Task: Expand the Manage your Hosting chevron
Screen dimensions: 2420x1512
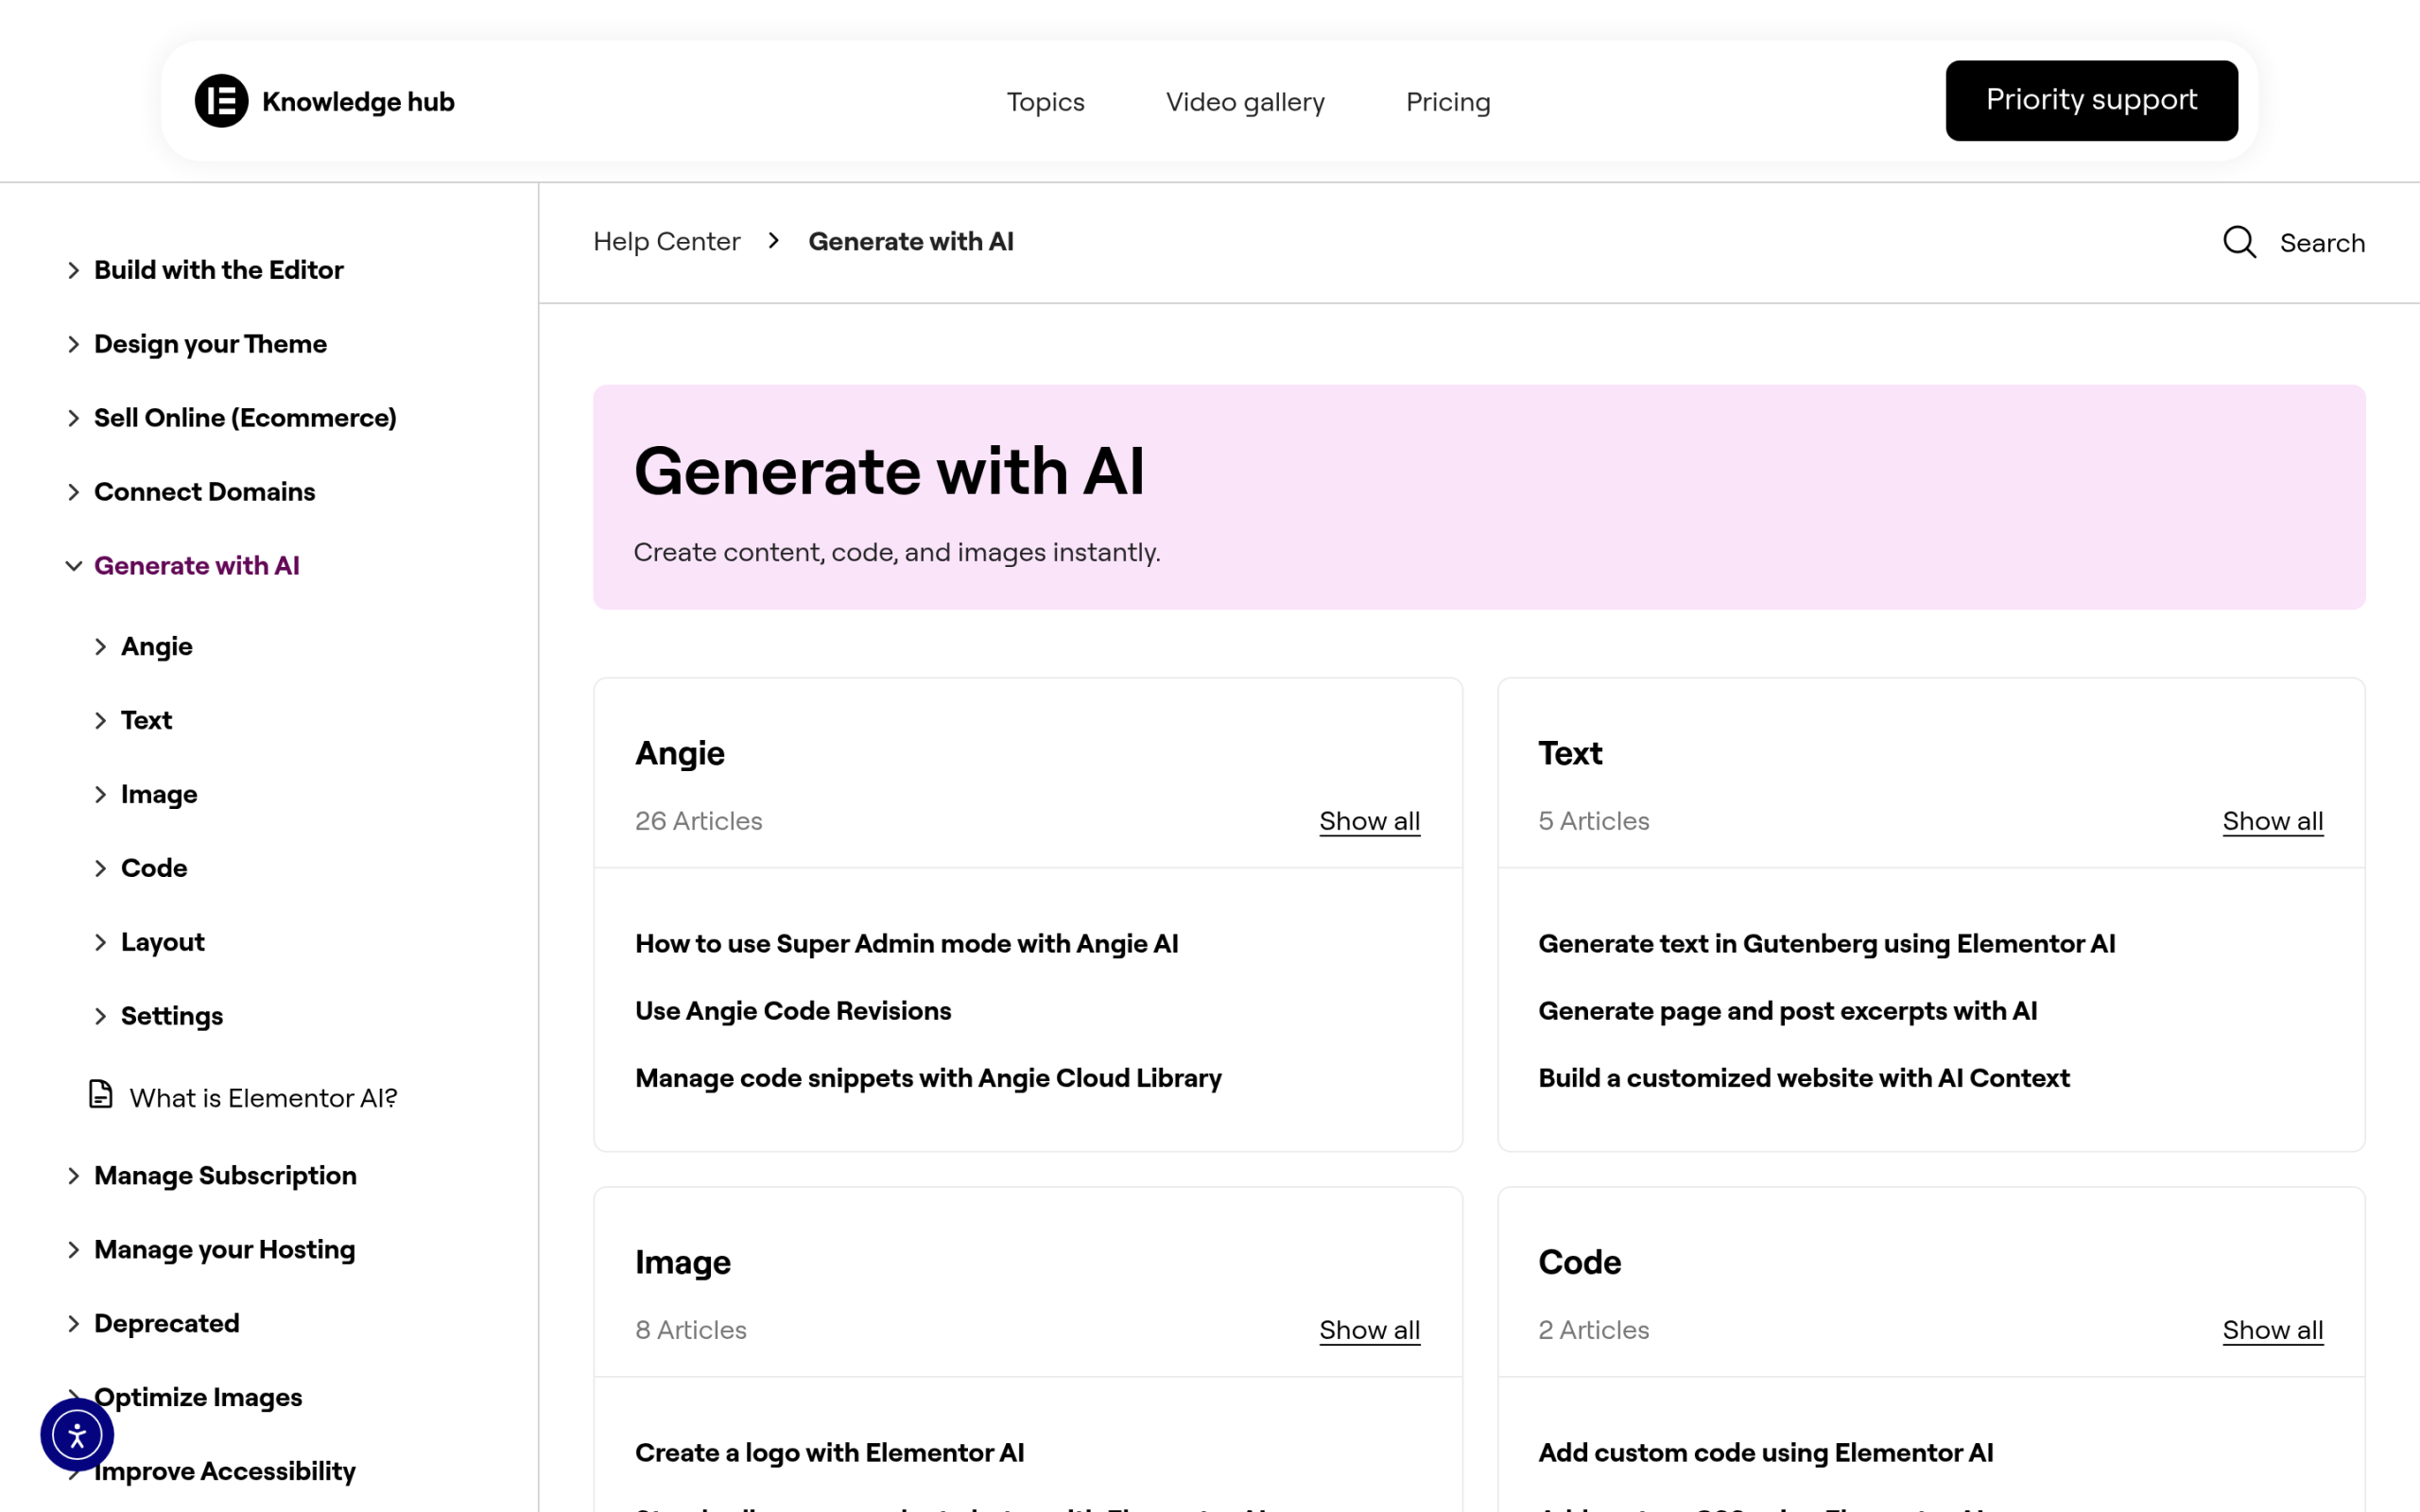Action: coord(73,1250)
